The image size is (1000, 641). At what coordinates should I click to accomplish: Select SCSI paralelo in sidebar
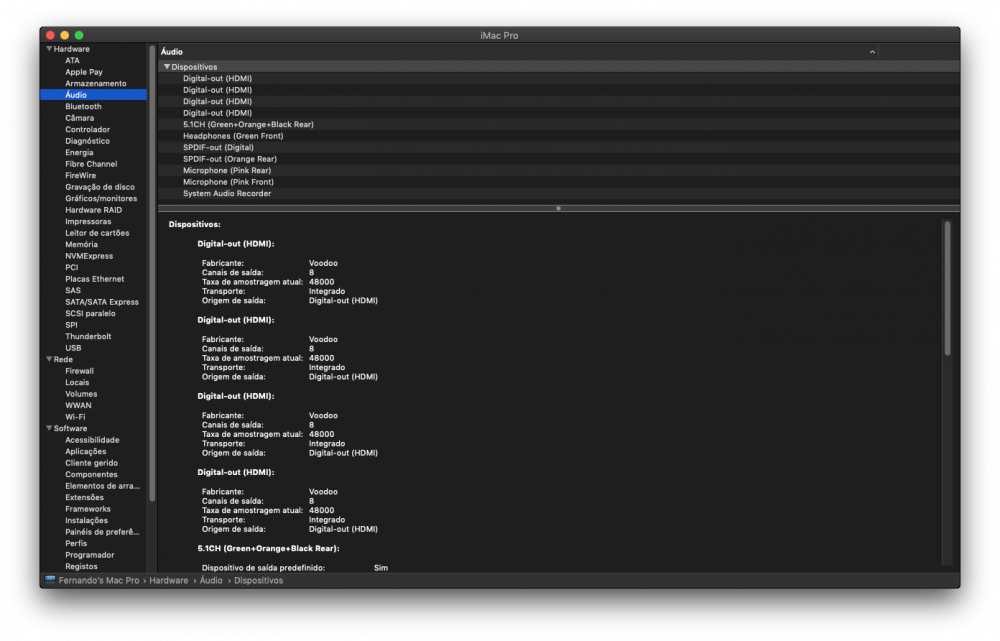[90, 313]
